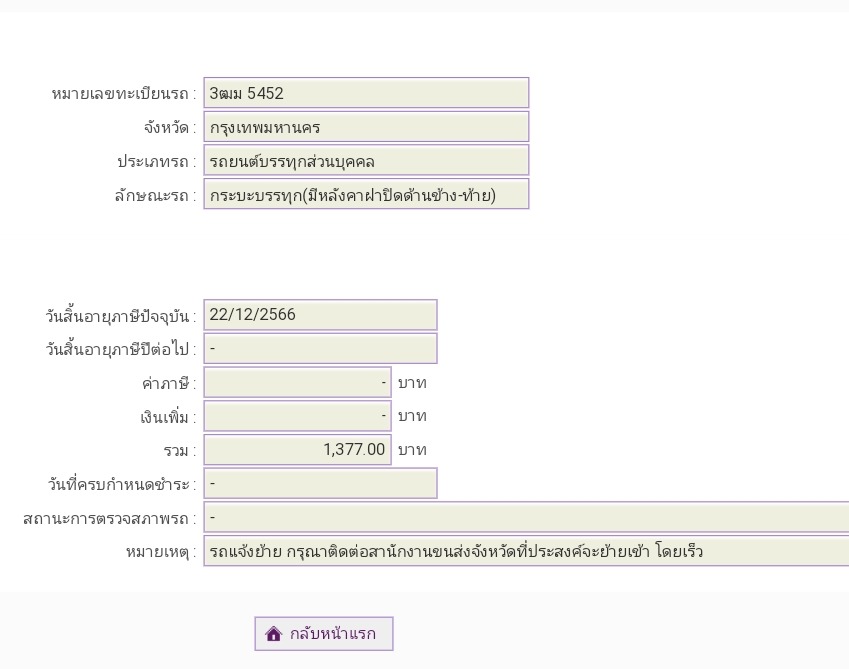849x669 pixels.
Task: Click the remark field รถแจ้งย้าย
Action: click(526, 551)
